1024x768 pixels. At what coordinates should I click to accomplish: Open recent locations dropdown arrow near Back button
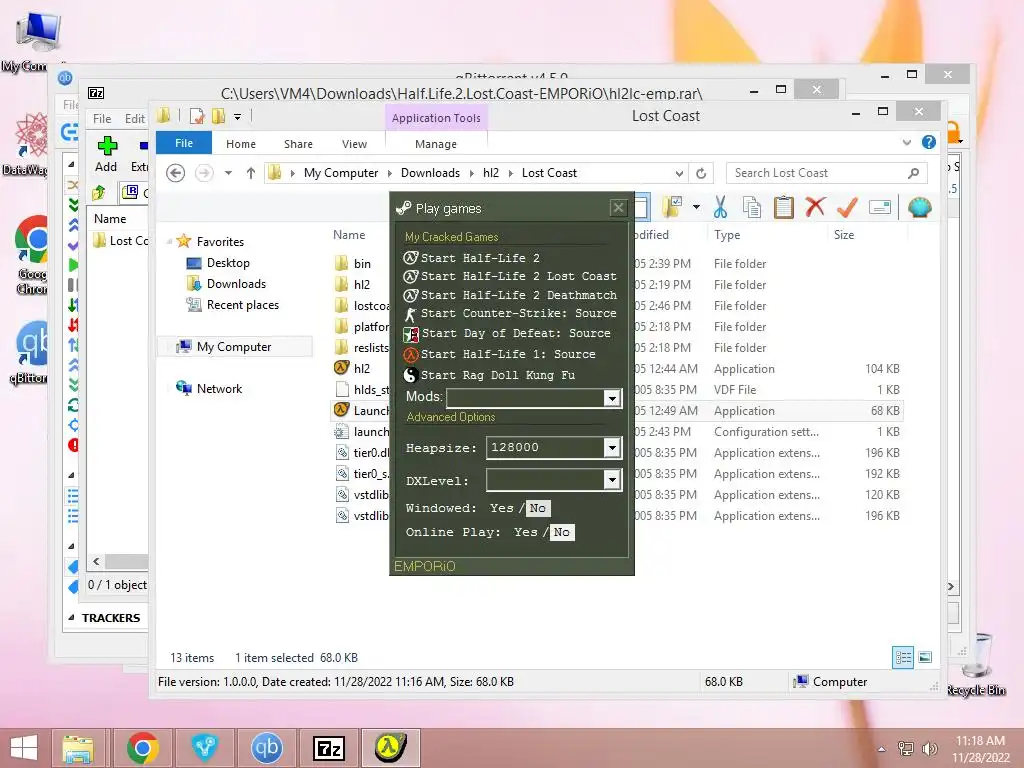point(228,173)
